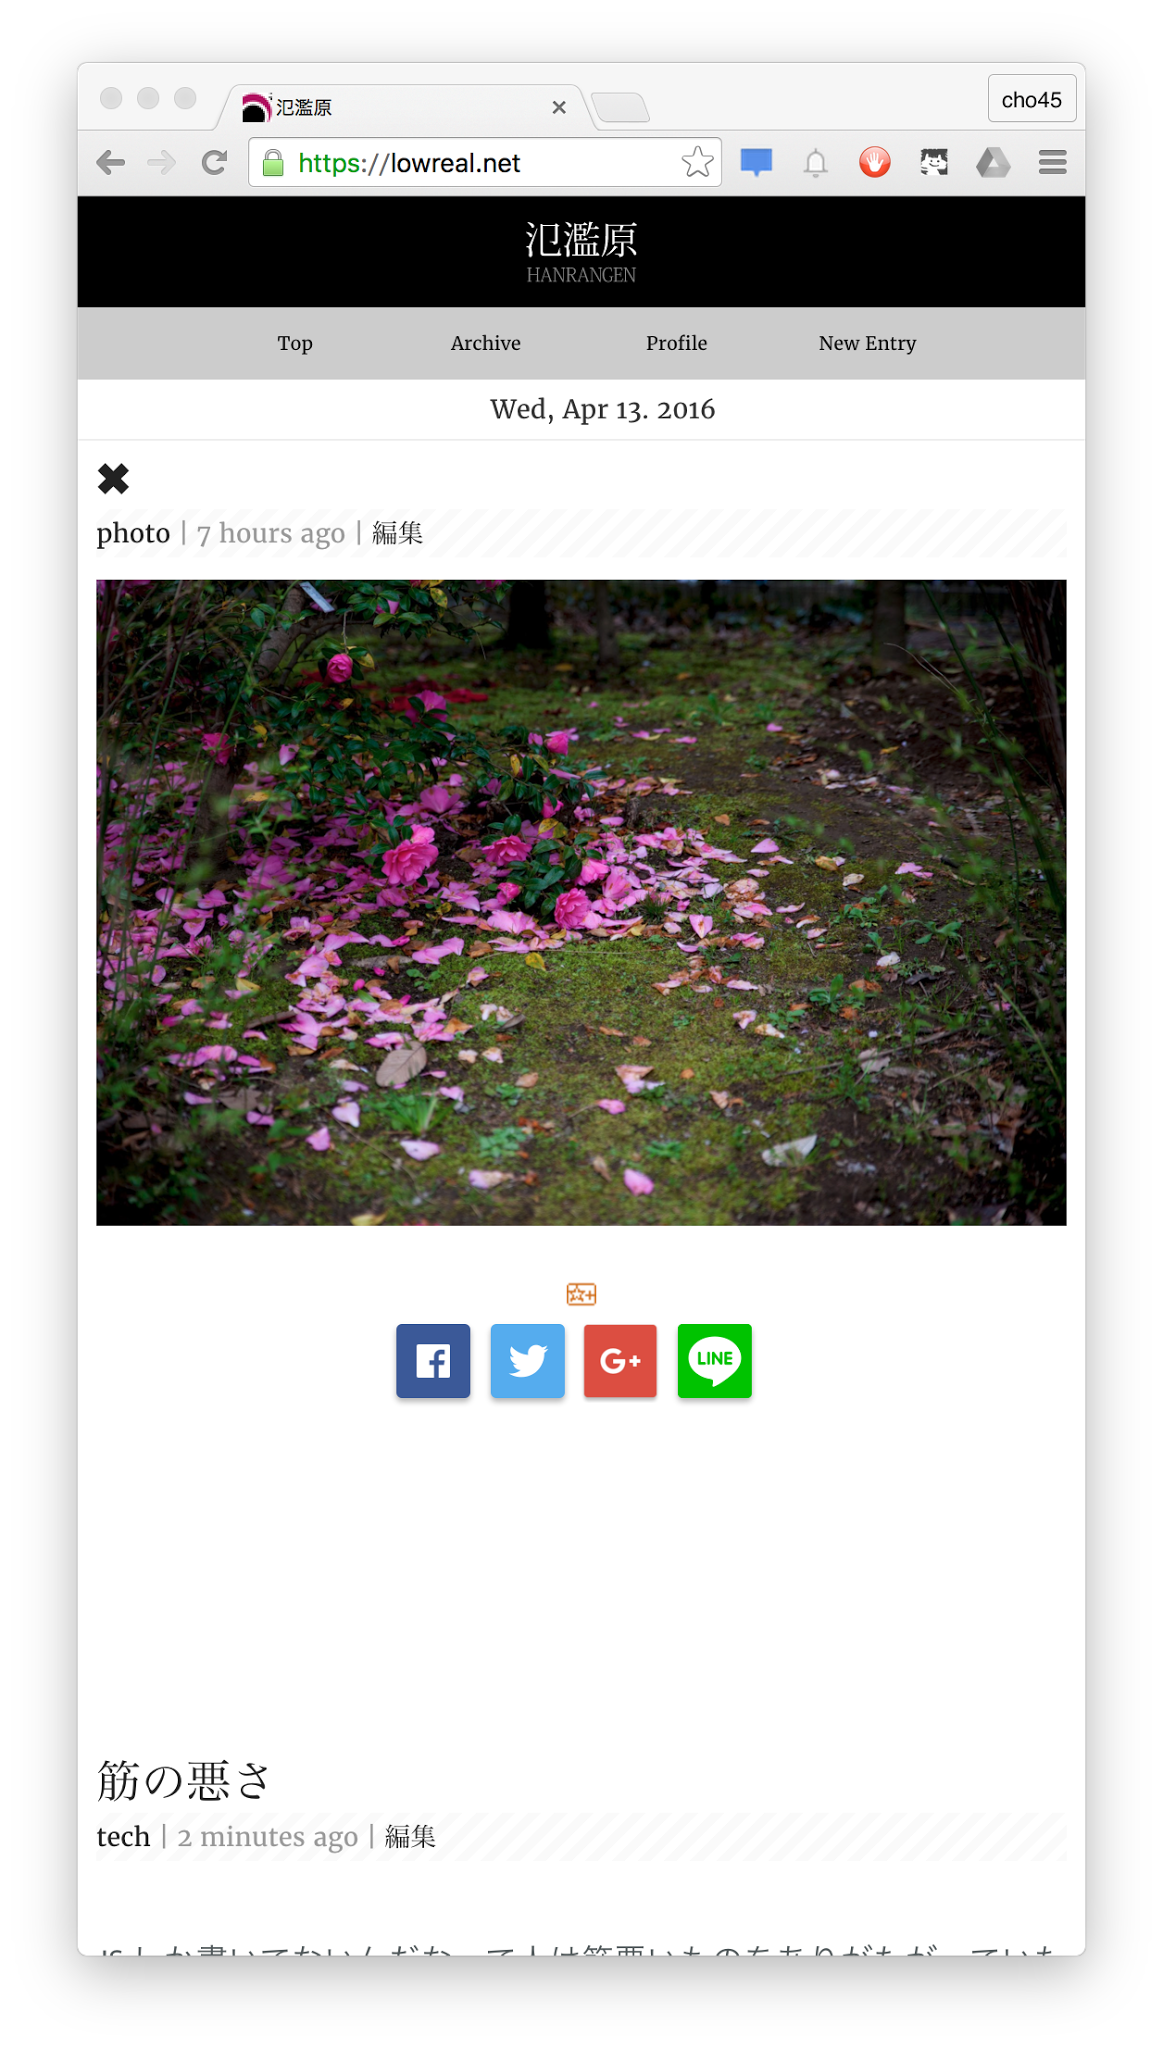Open the photo category link
1163x2048 pixels.
[133, 533]
